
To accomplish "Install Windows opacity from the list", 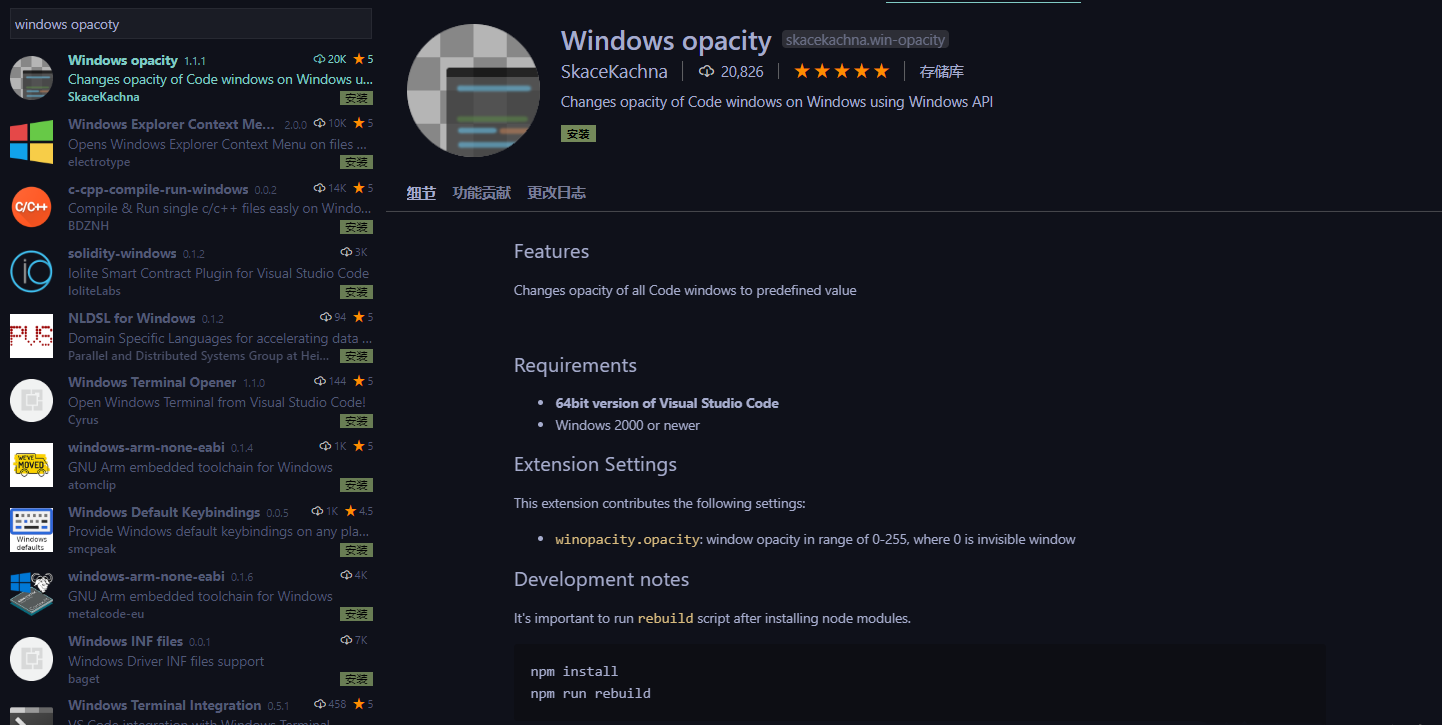I will coord(356,98).
